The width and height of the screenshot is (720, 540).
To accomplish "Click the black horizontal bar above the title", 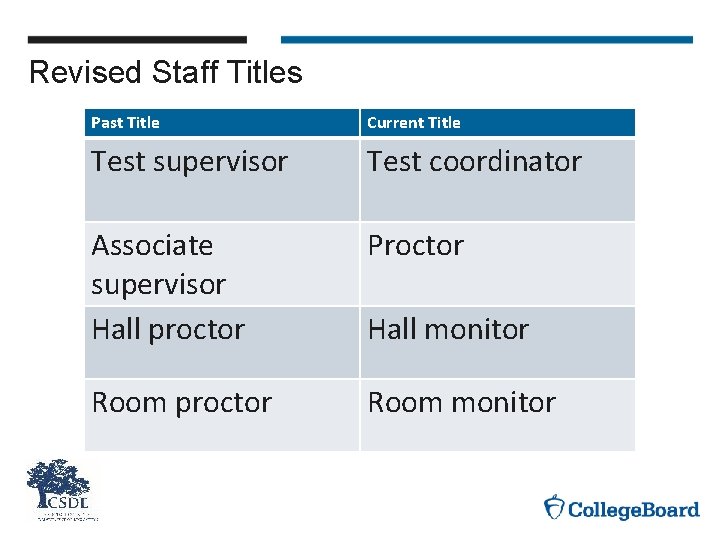I will pyautogui.click(x=137, y=40).
